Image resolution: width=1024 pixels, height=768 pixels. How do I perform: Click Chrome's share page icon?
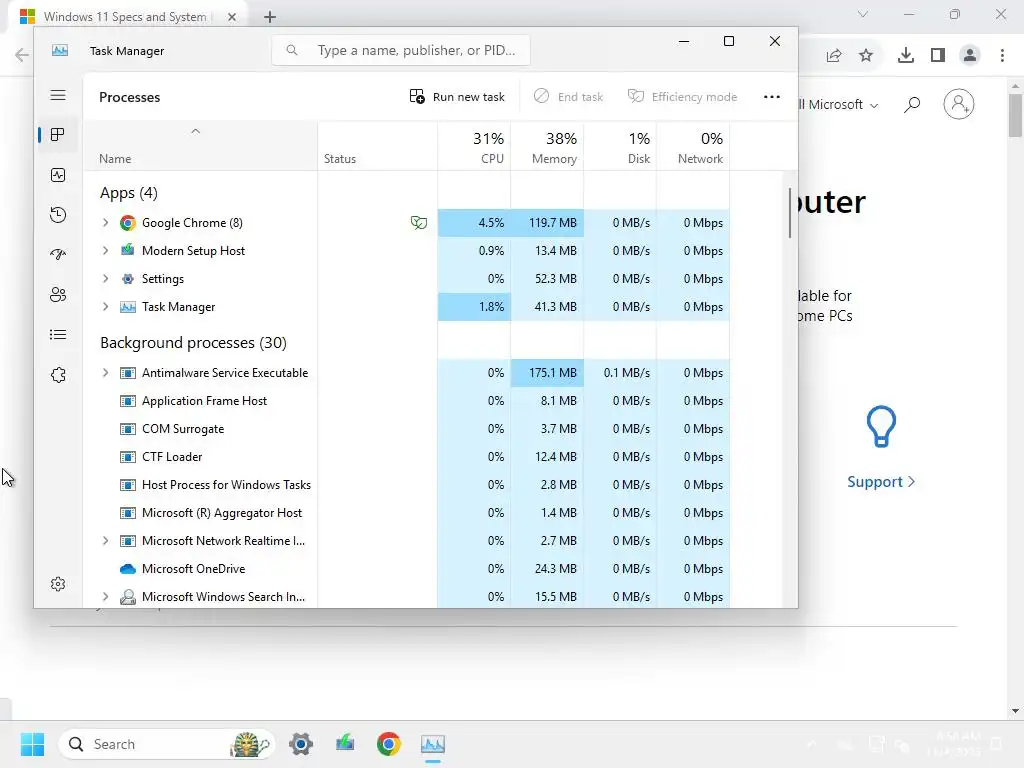tap(834, 56)
